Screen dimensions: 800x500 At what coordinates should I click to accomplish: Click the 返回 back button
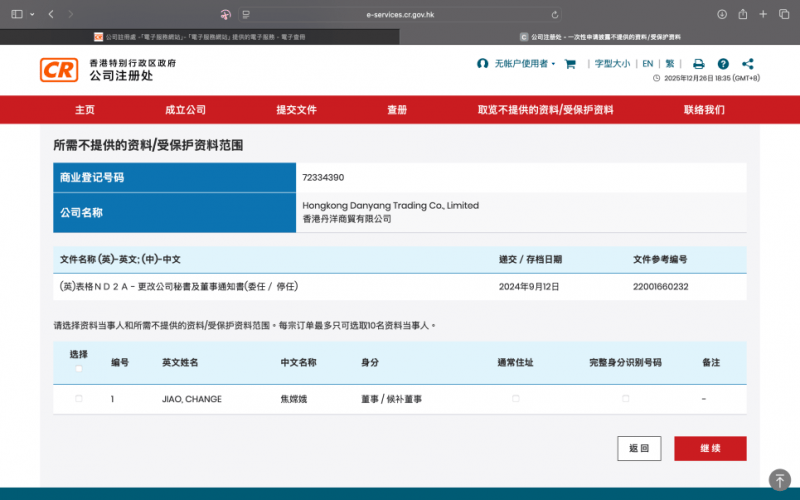[639, 449]
